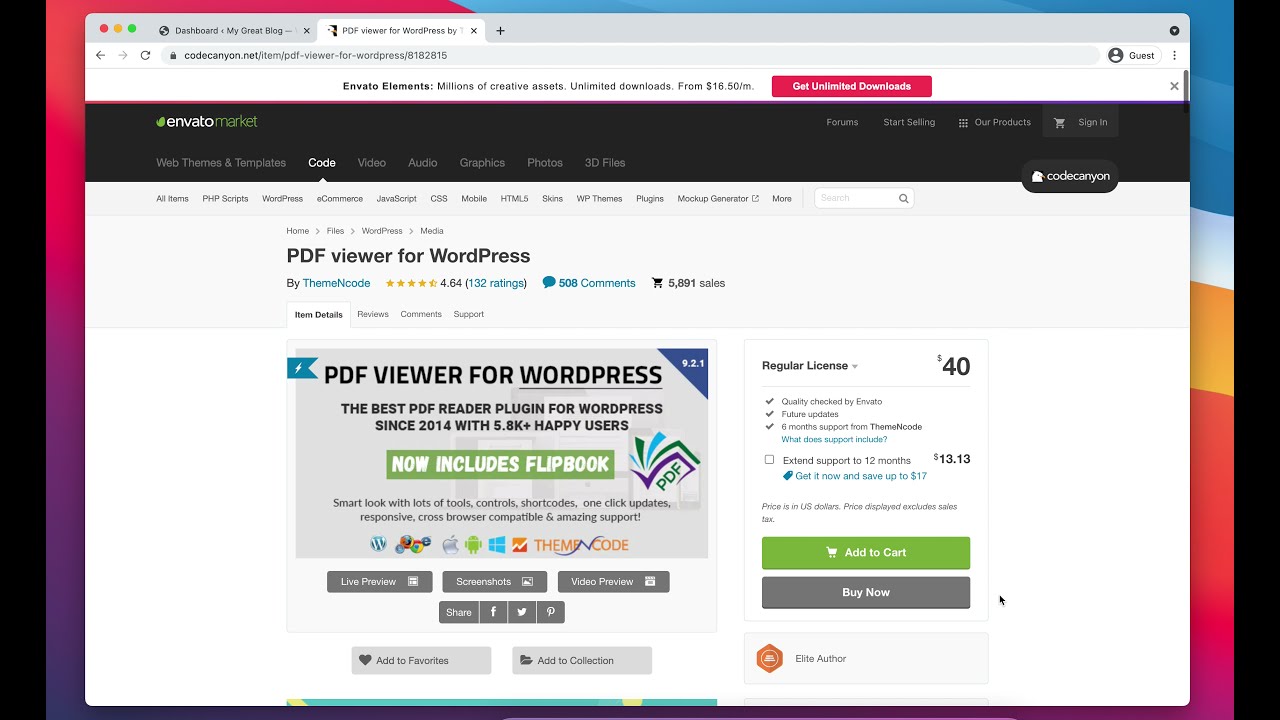
Task: Switch to Dashboard My Great Blog tab
Action: coord(235,31)
